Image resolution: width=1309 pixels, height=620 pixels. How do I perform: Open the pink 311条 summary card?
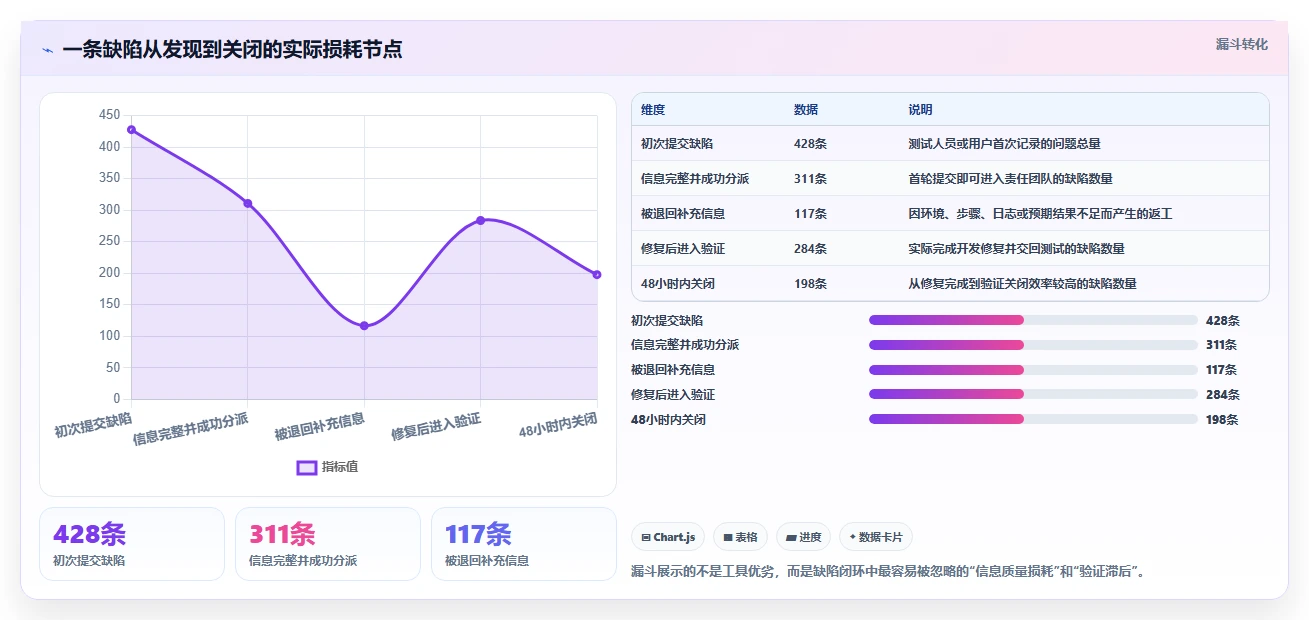(328, 544)
